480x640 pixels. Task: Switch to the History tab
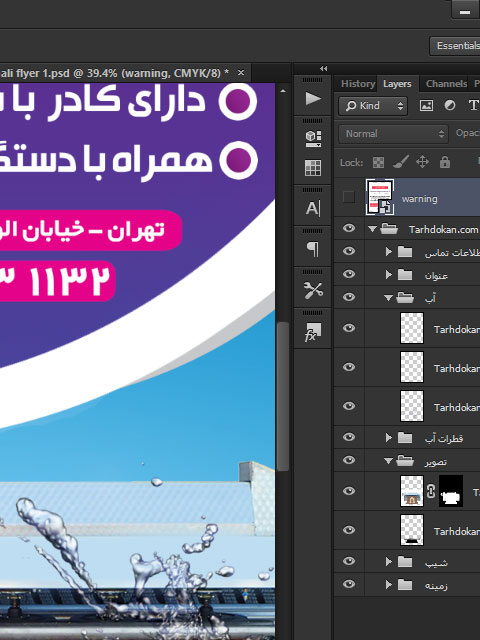coord(358,84)
